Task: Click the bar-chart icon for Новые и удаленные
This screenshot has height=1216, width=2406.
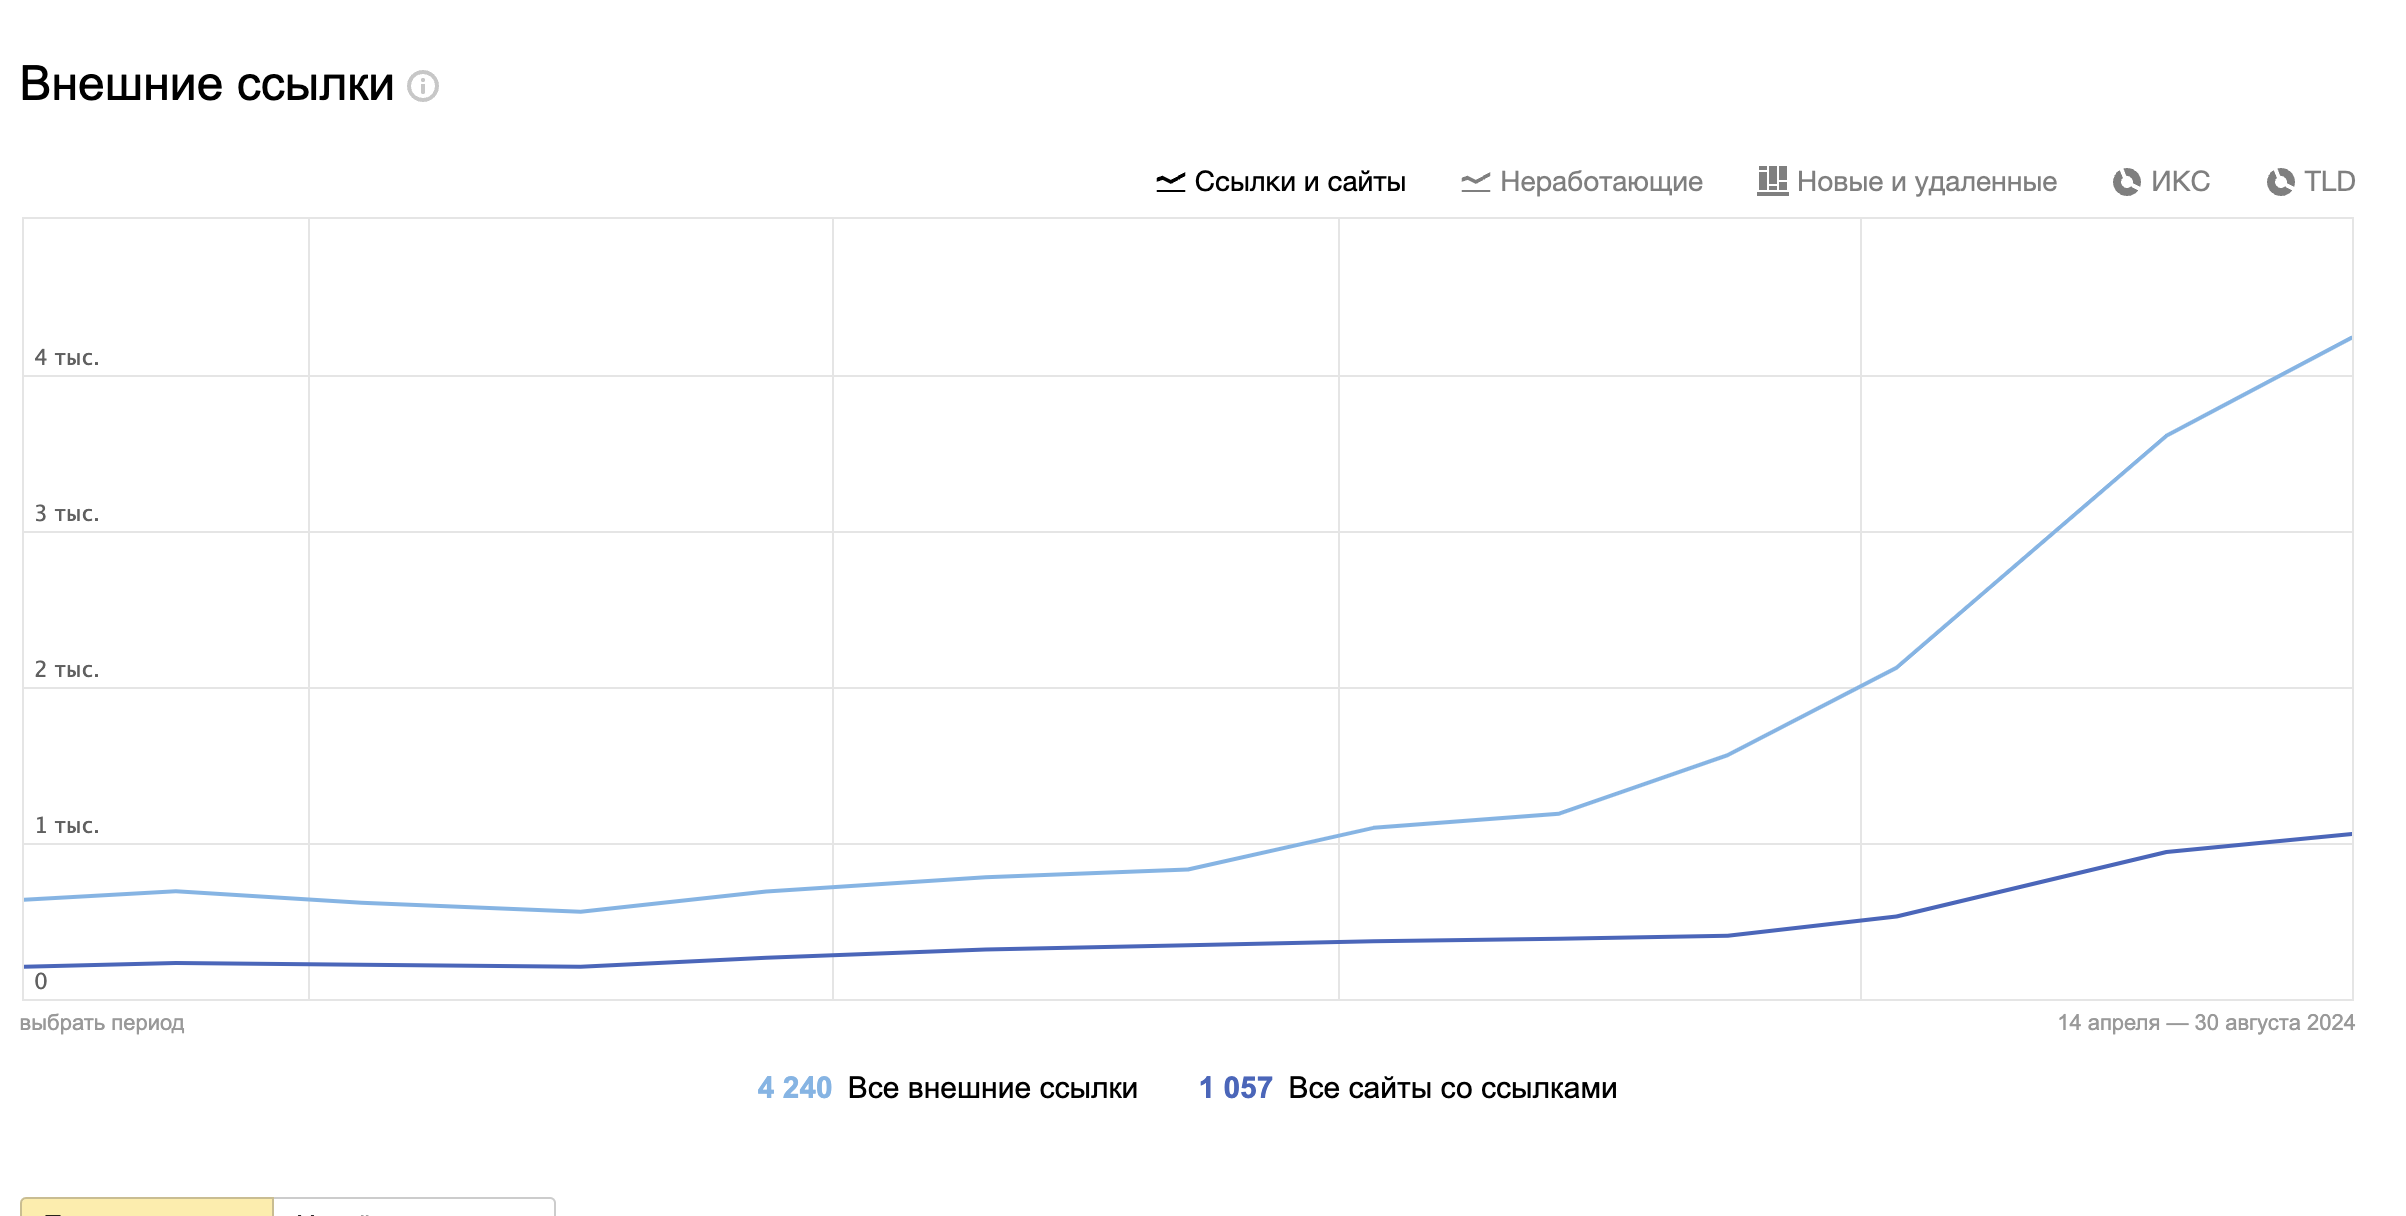Action: click(x=1772, y=181)
